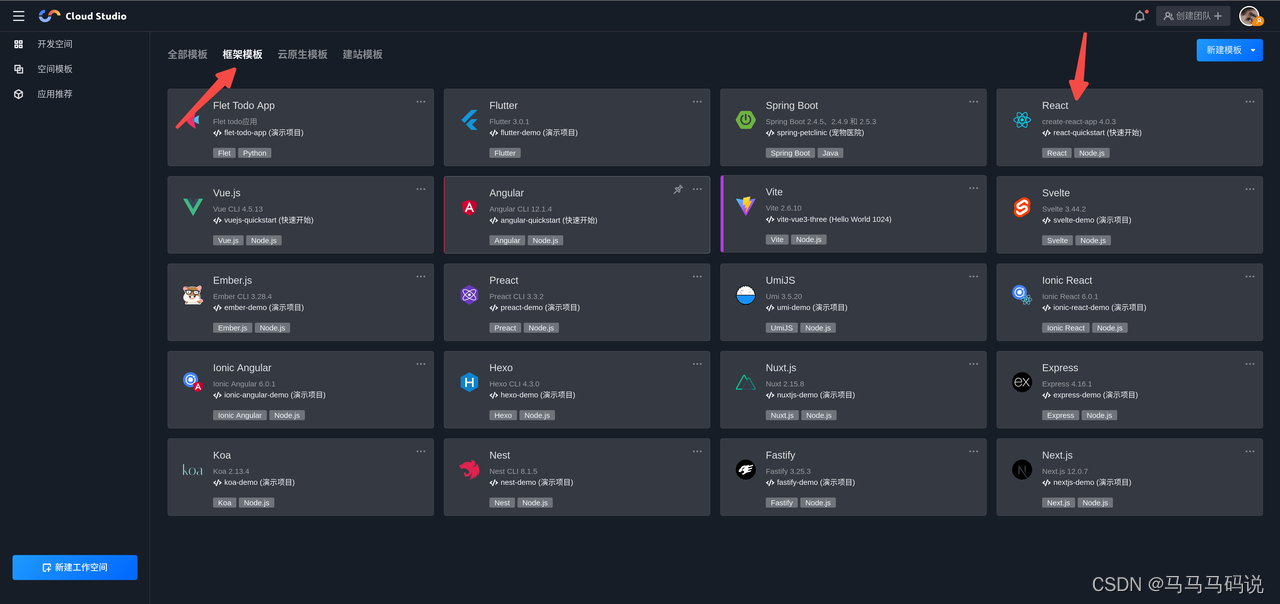Pin the Angular template card
1280x604 pixels.
coord(678,189)
